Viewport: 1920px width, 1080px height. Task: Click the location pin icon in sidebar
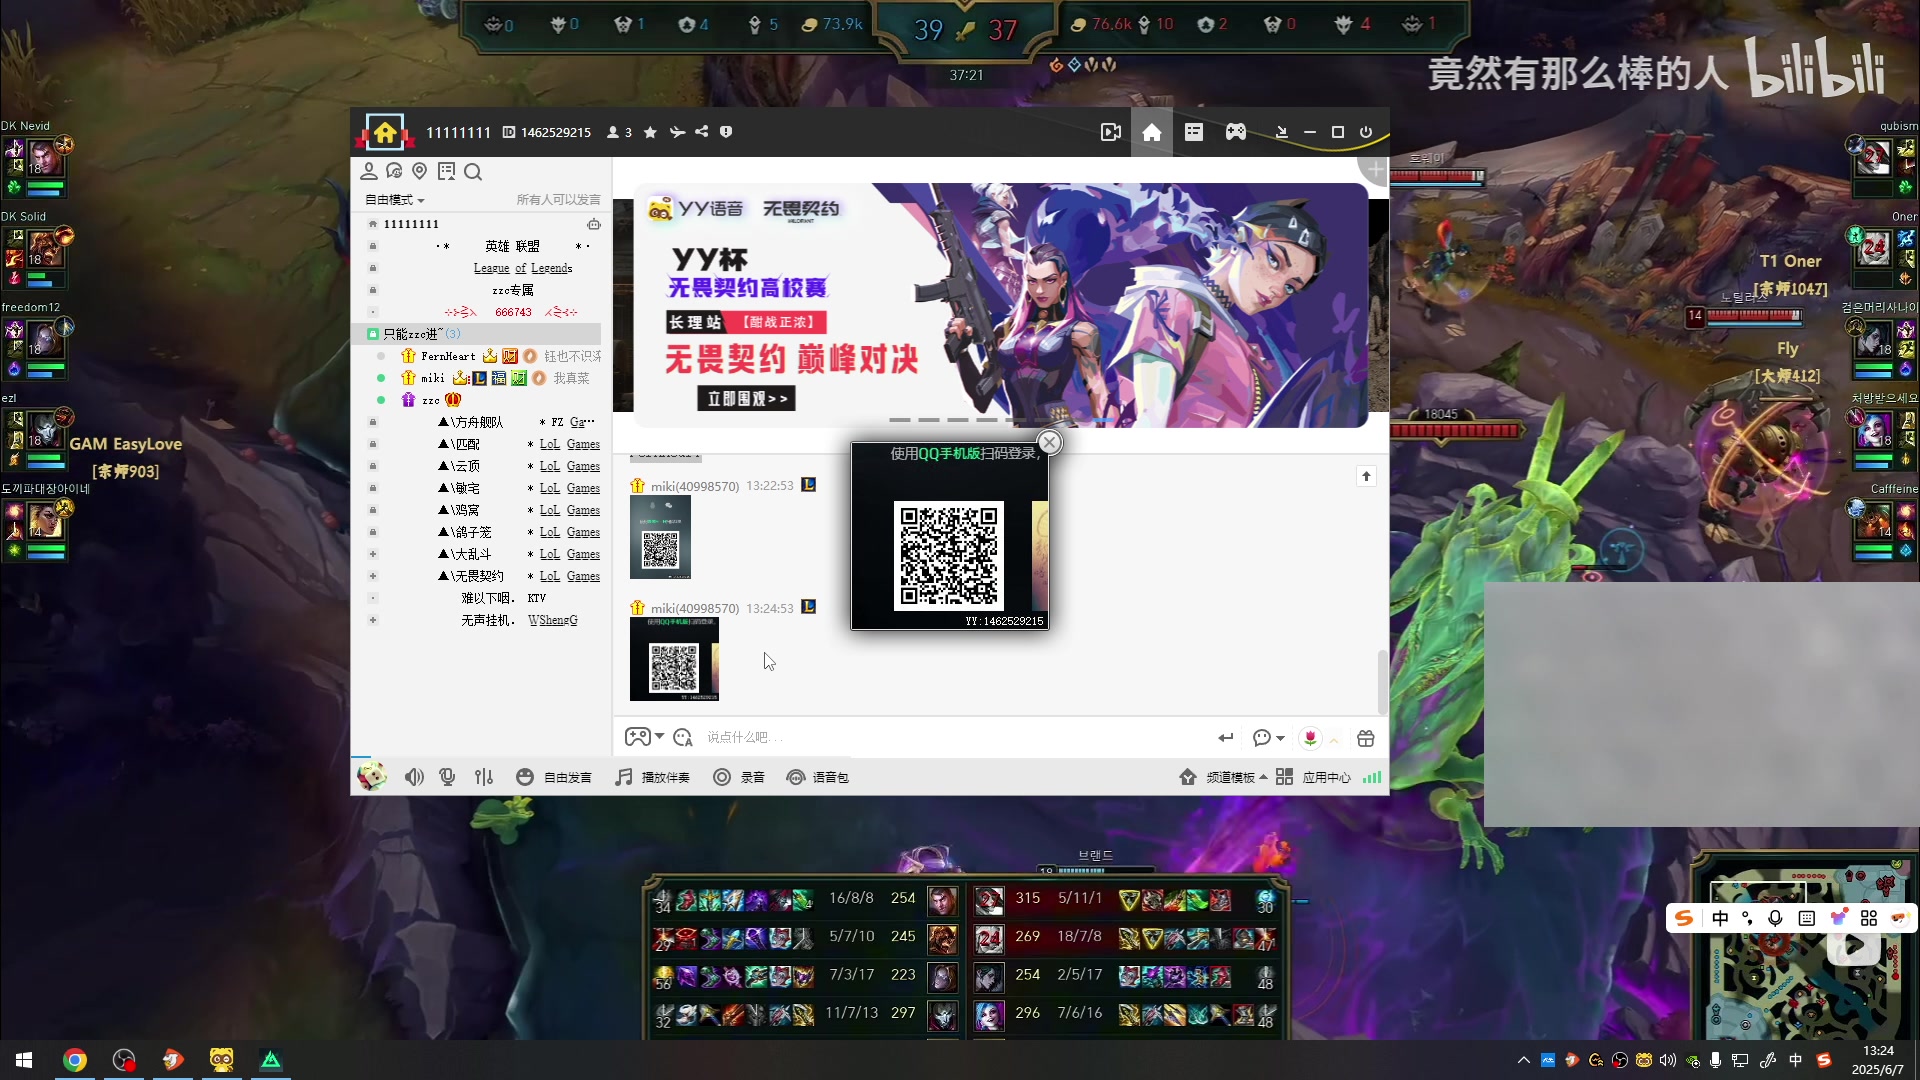pos(420,172)
